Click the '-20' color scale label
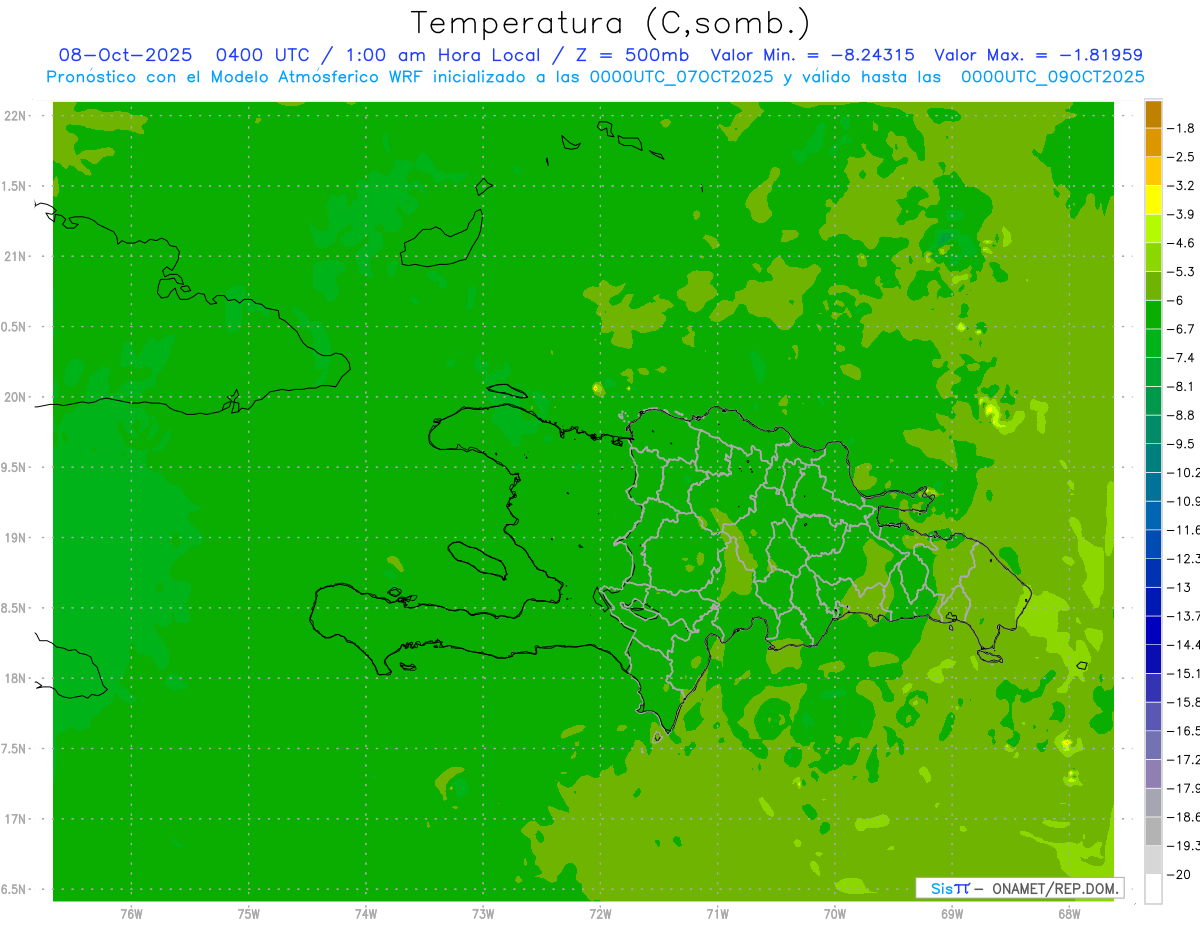 tap(1180, 875)
